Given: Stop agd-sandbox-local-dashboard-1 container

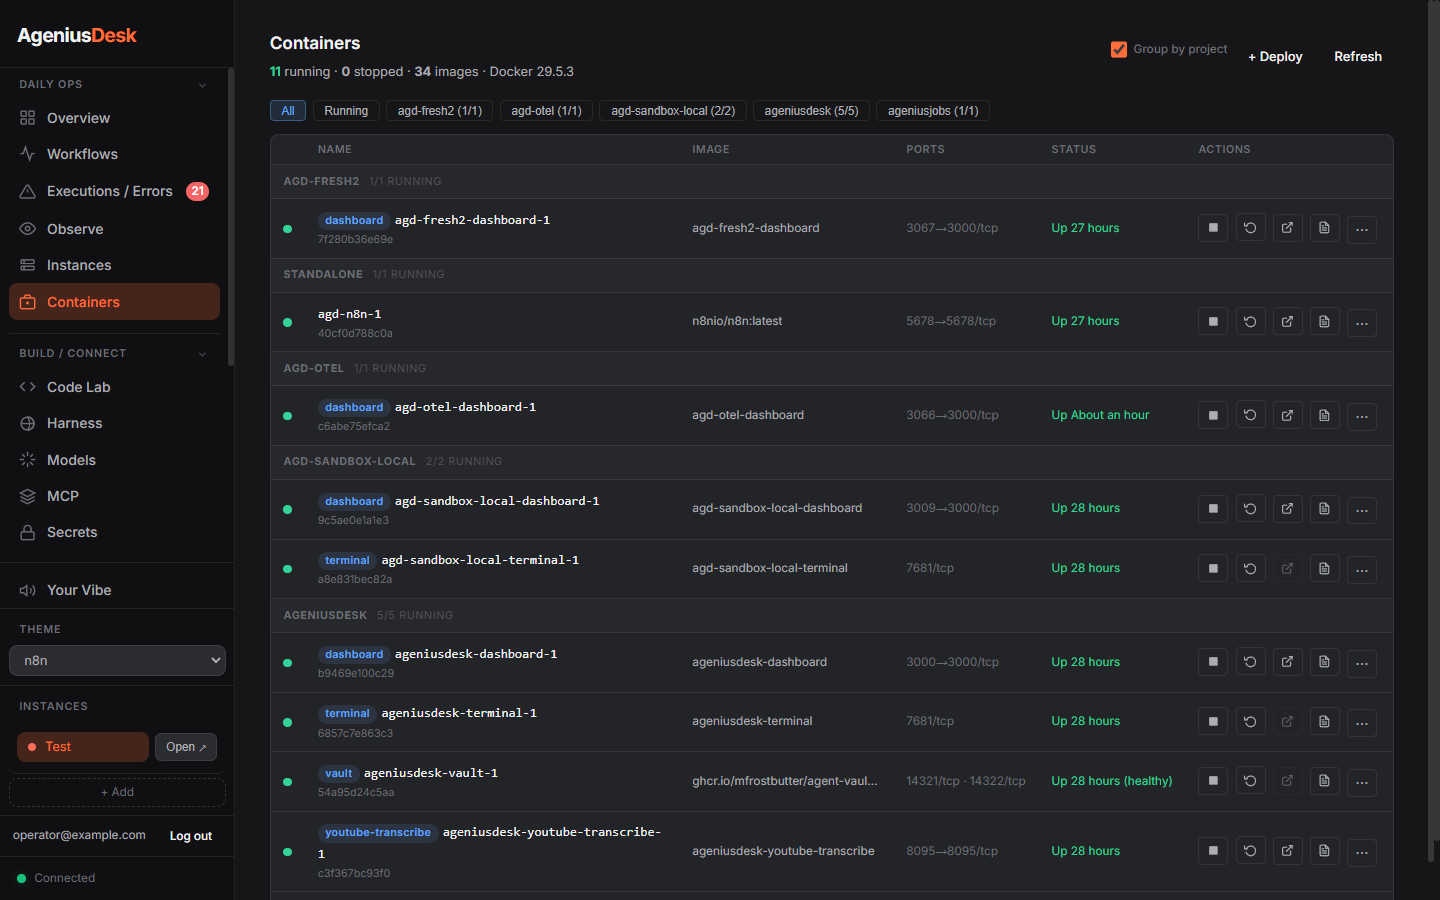Looking at the screenshot, I should pos(1213,509).
